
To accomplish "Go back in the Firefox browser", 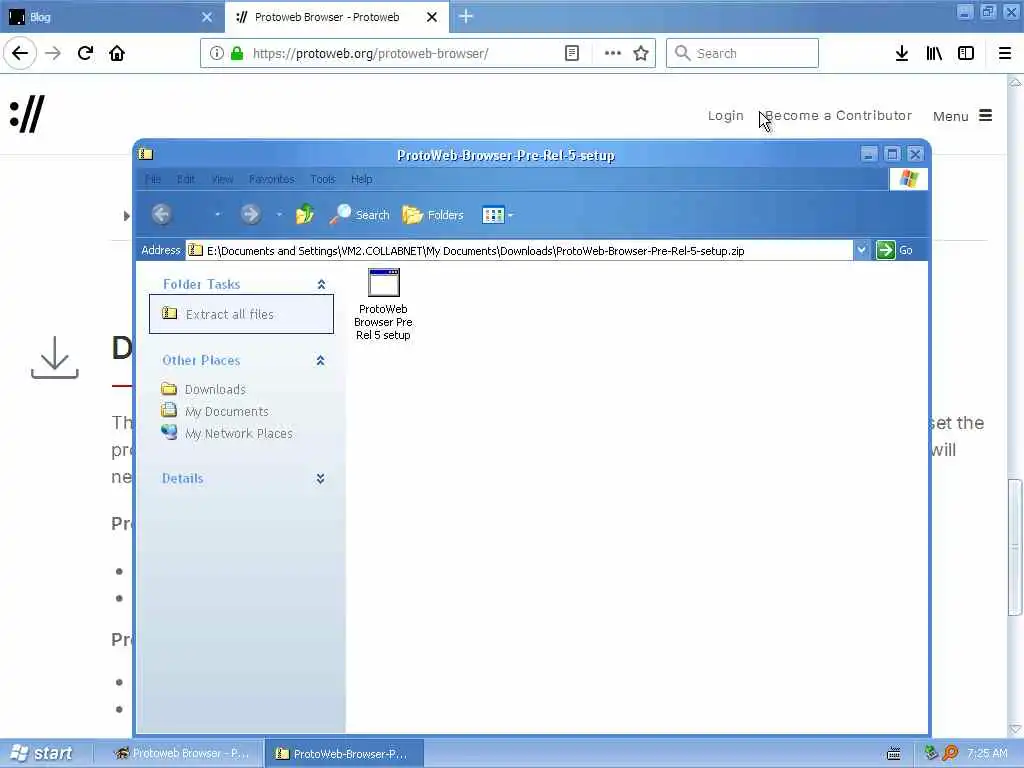I will 20,53.
